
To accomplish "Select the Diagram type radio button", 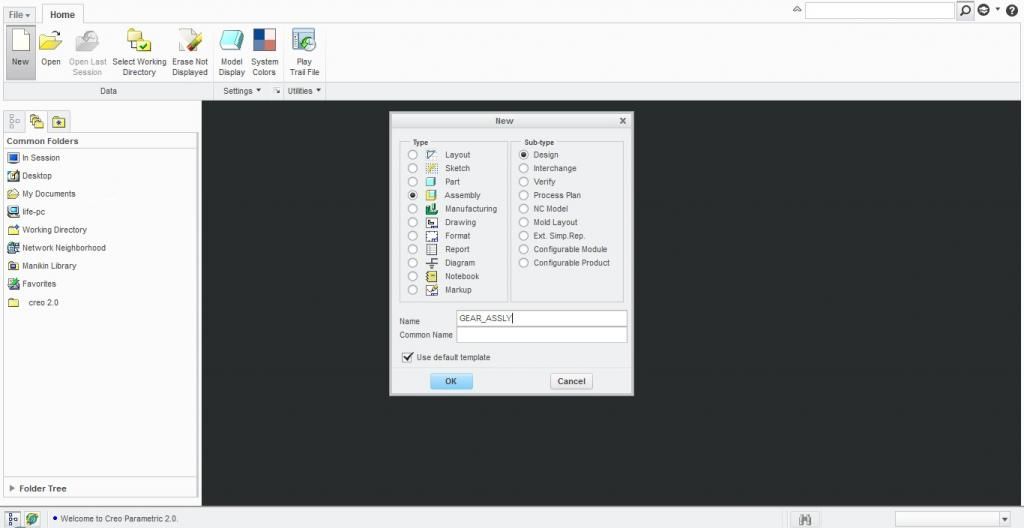I will click(412, 263).
